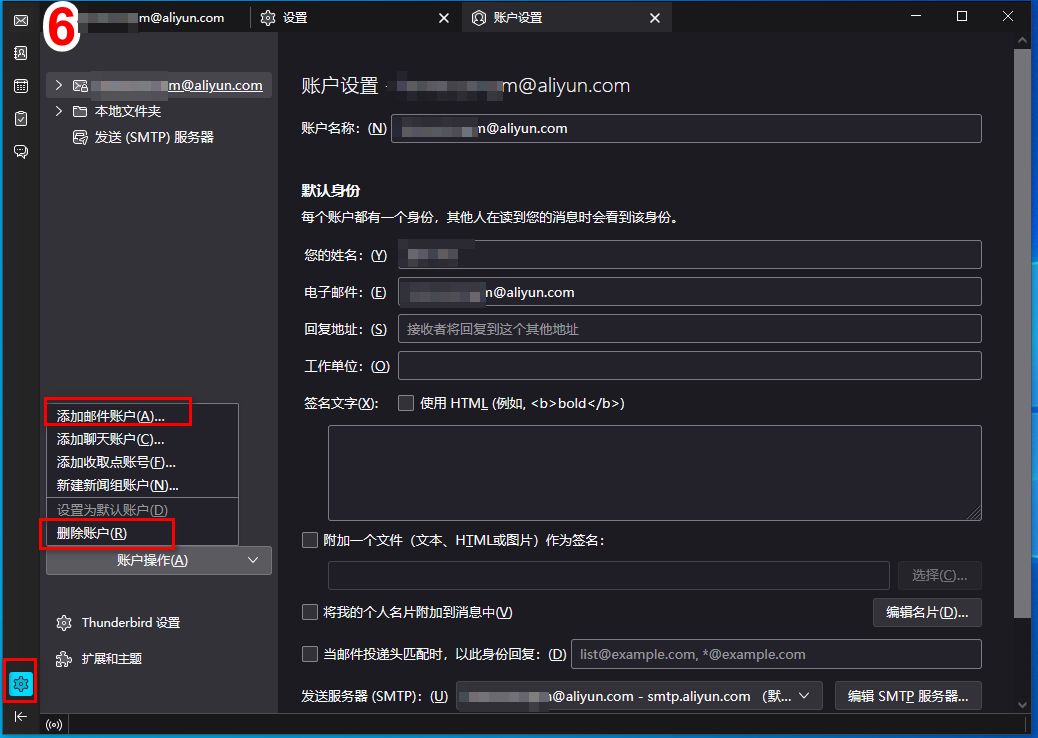The image size is (1038, 738).
Task: Choose 添加收取点账号(F)... menu entry
Action: click(142, 462)
